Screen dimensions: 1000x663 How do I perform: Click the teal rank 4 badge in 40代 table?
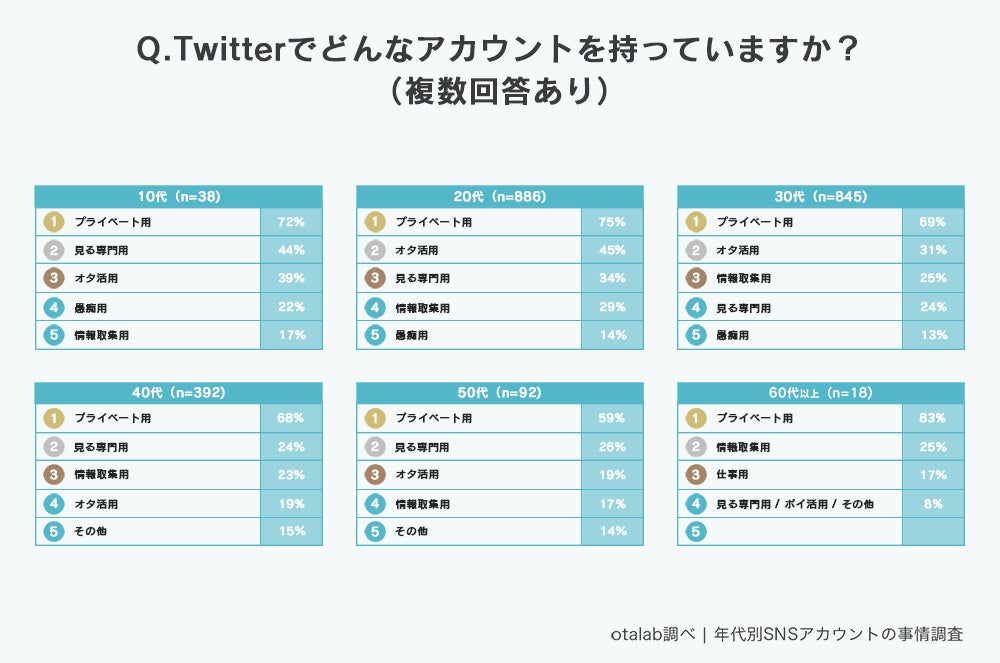(x=52, y=504)
